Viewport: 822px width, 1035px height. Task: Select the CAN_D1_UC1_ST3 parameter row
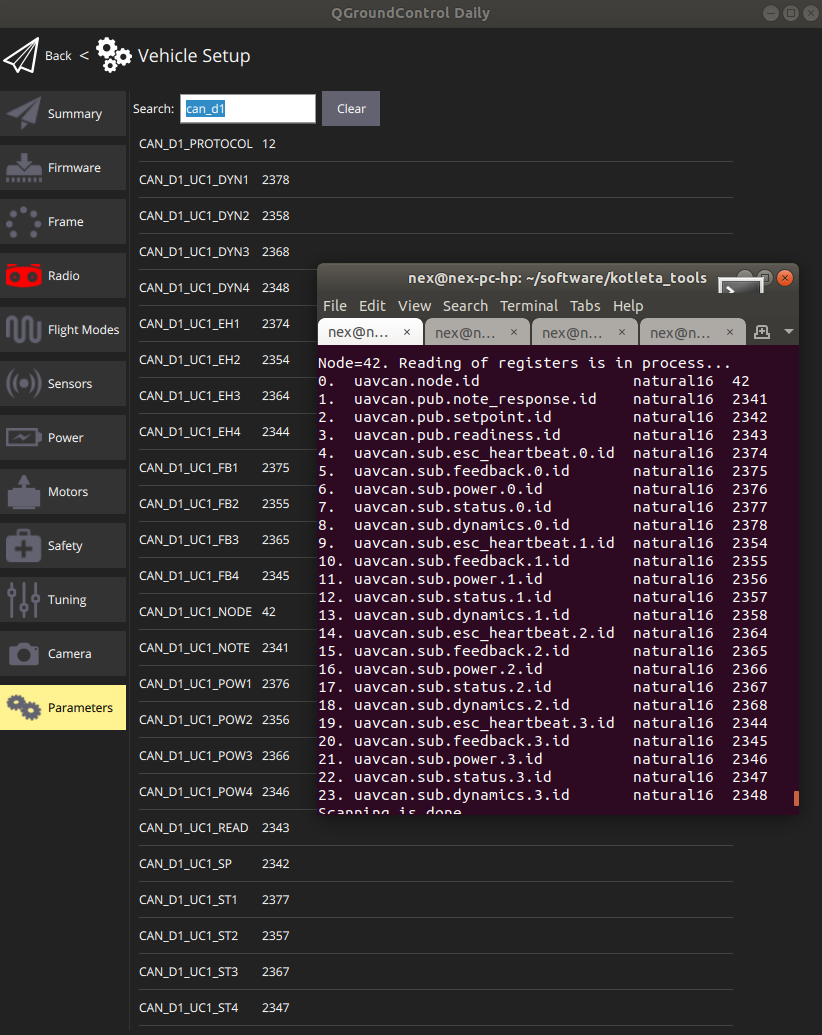[436, 972]
